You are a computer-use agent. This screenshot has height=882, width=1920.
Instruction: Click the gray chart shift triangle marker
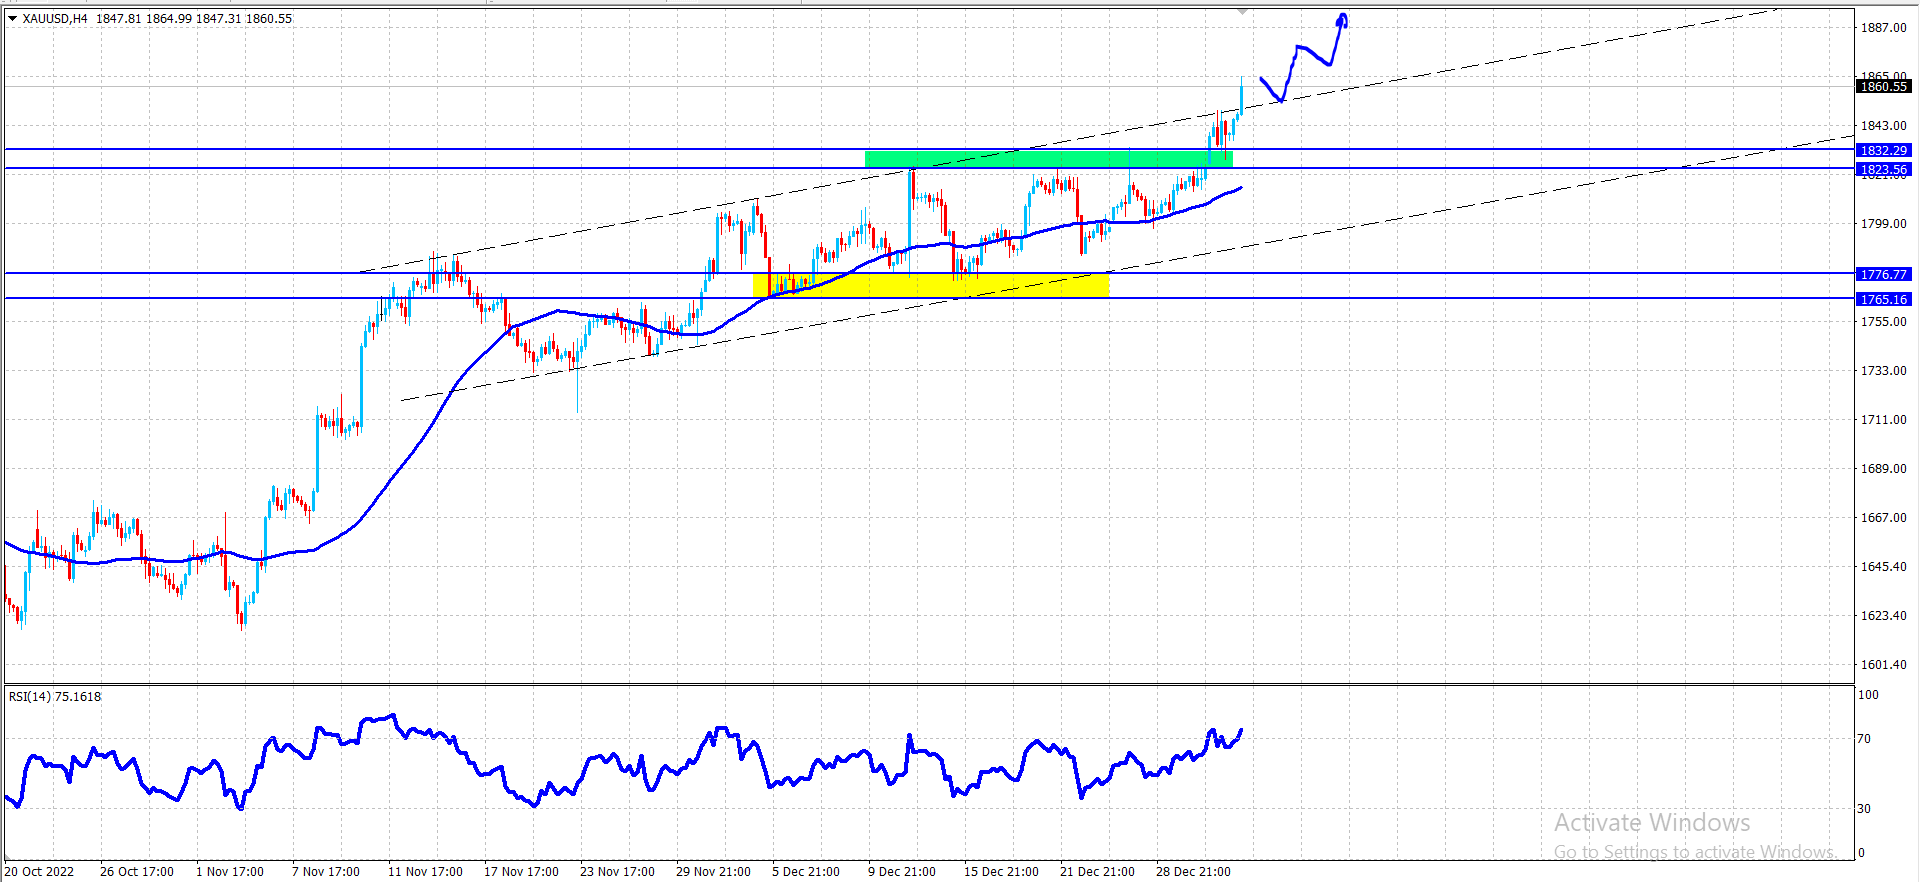click(1243, 11)
